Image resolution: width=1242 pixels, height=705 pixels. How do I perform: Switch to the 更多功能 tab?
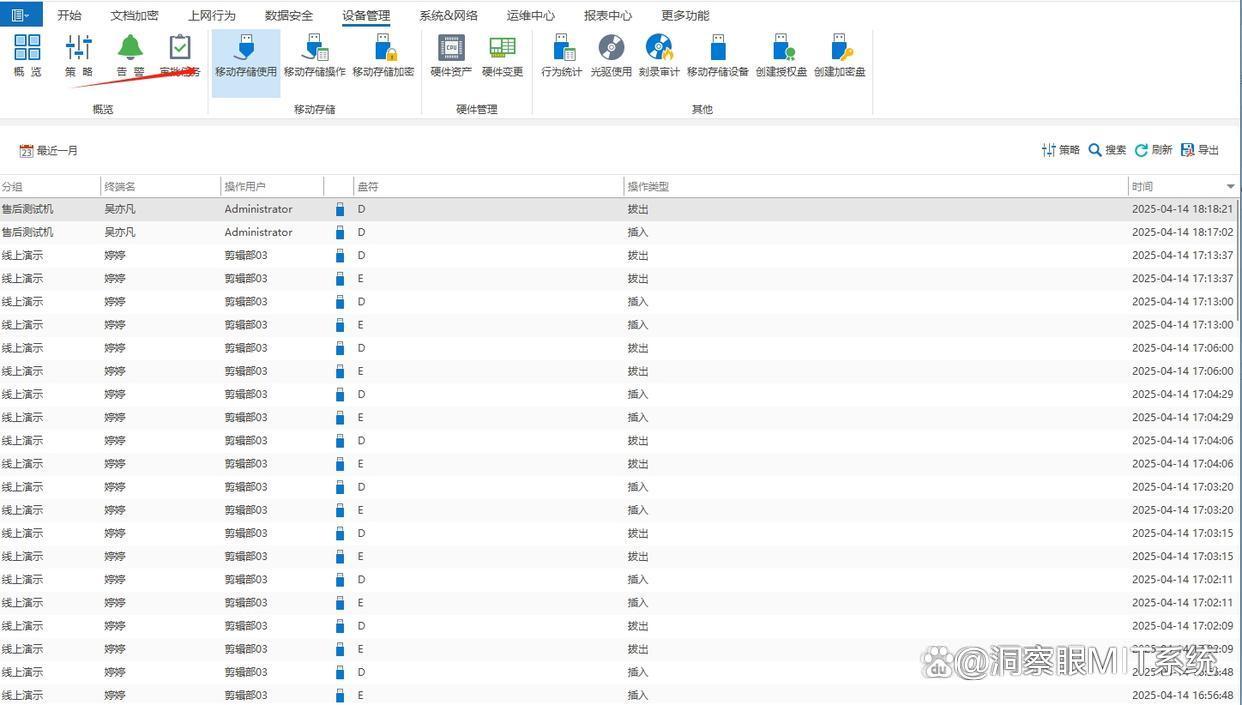point(685,16)
